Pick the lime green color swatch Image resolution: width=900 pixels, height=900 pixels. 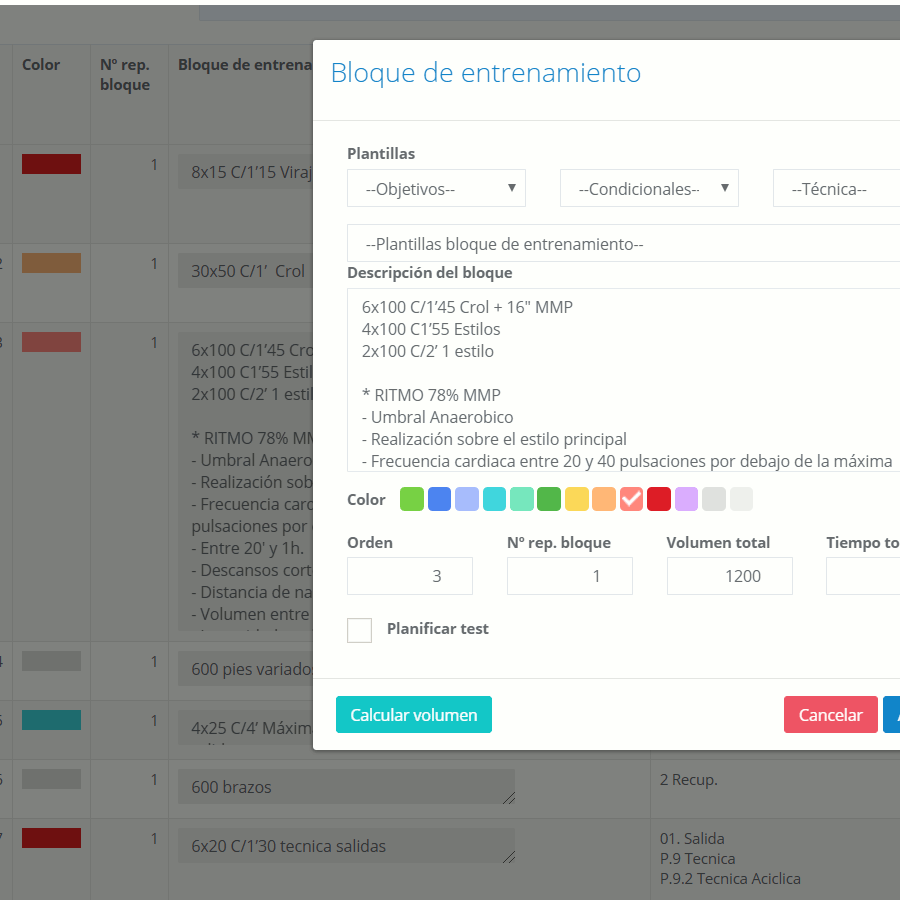(x=412, y=499)
